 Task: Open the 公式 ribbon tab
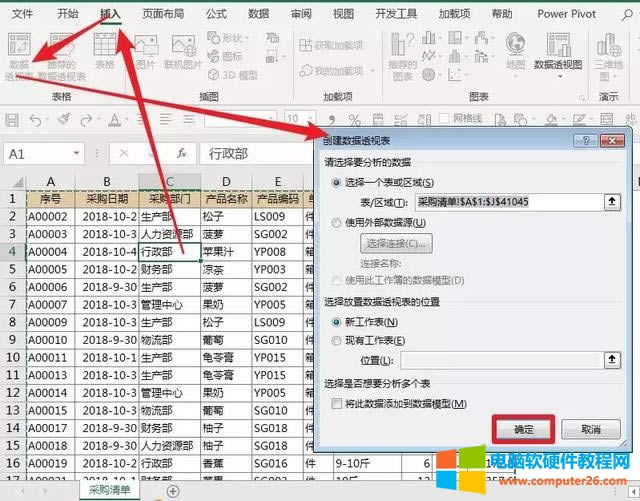click(215, 14)
